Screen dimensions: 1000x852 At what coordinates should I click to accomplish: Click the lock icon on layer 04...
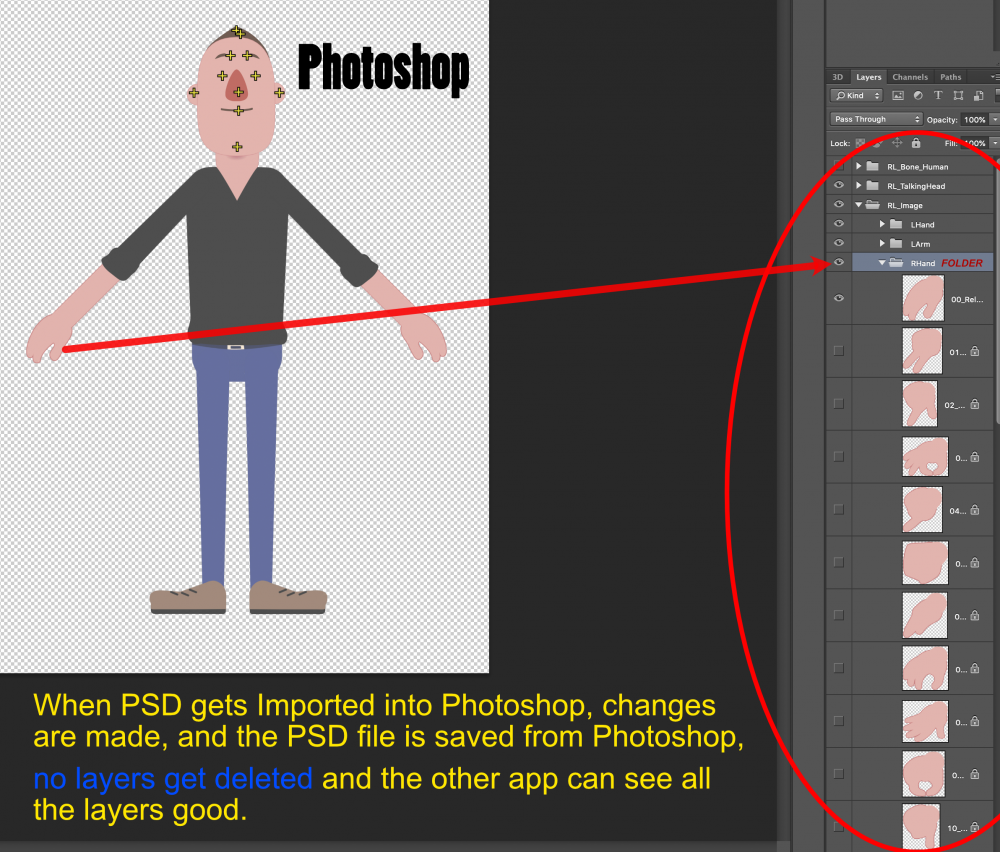point(974,510)
